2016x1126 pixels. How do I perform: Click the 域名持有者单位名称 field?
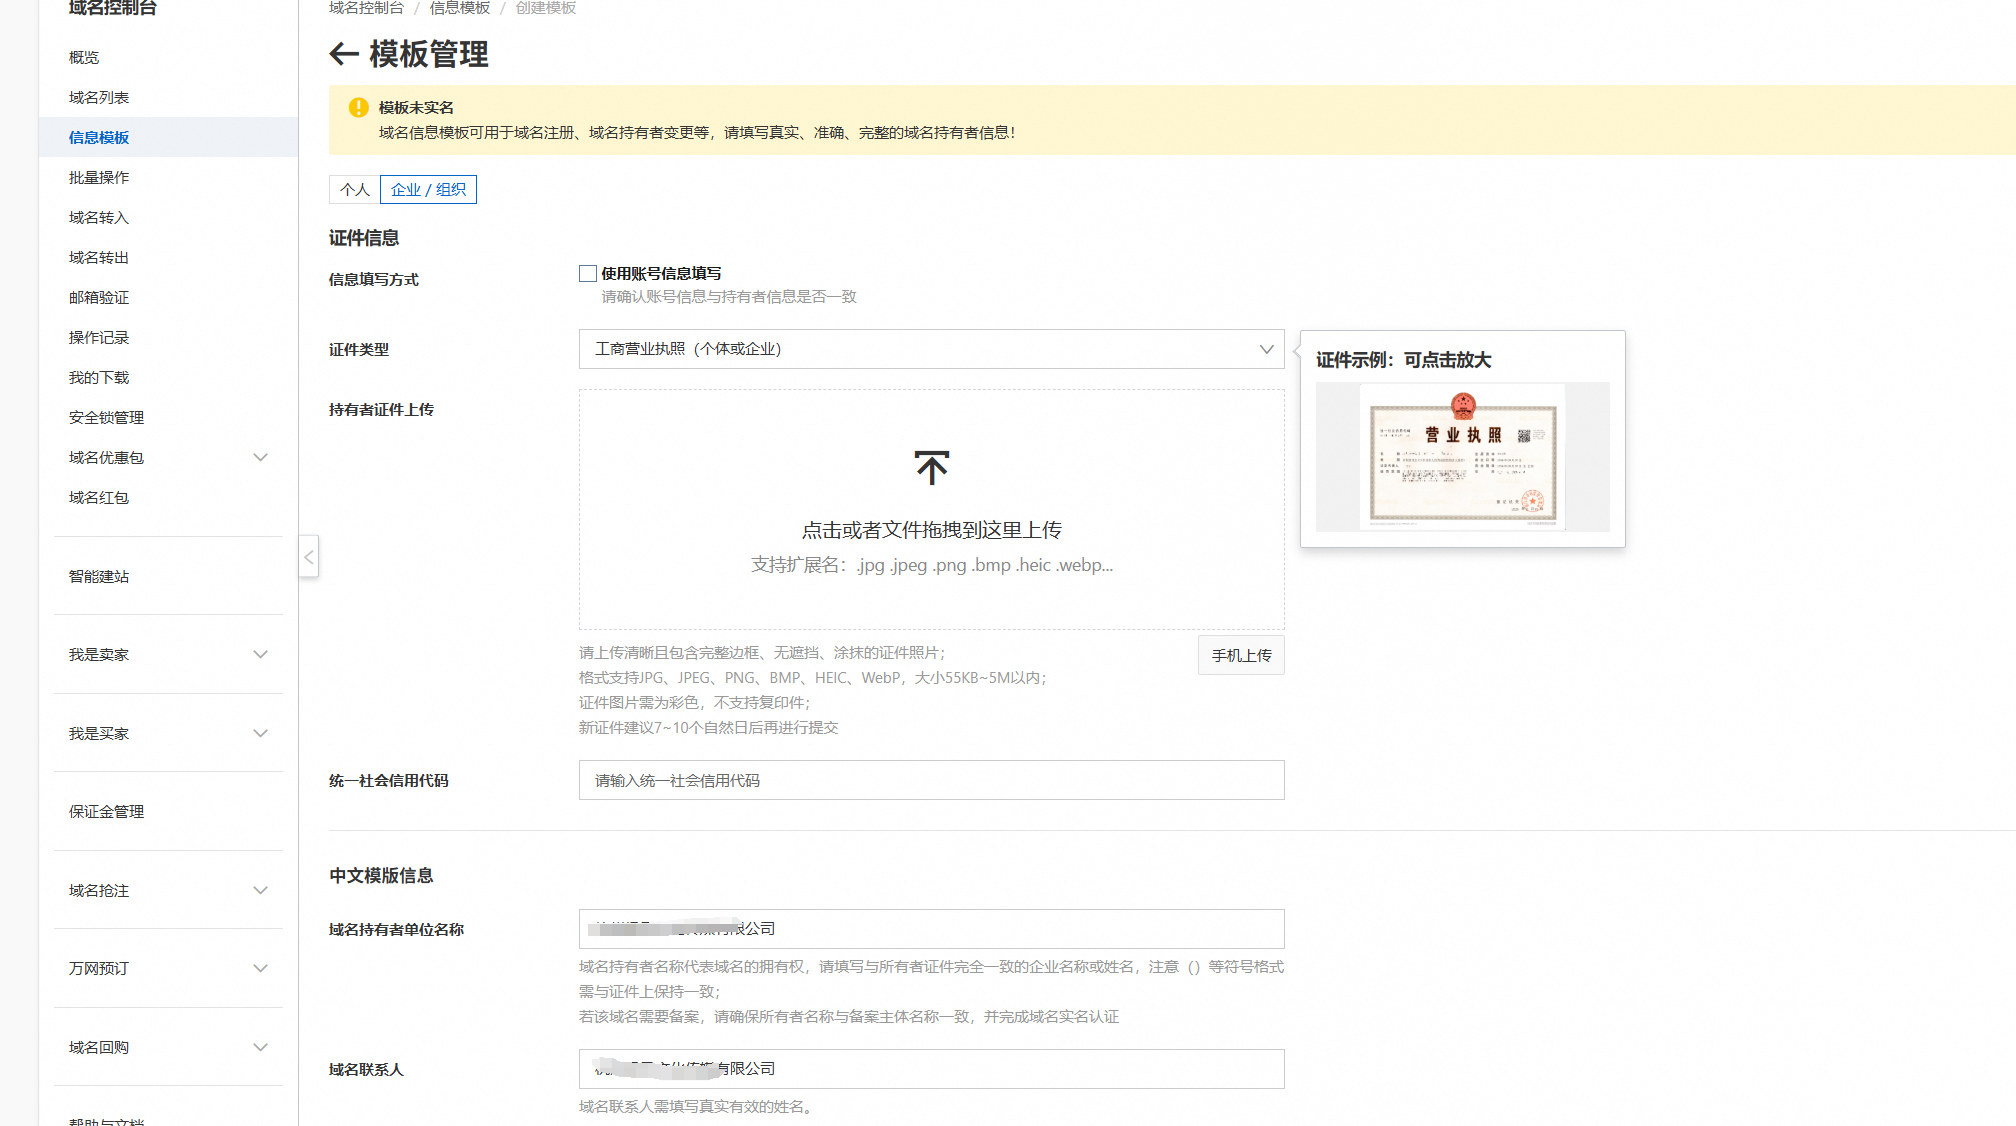931,929
